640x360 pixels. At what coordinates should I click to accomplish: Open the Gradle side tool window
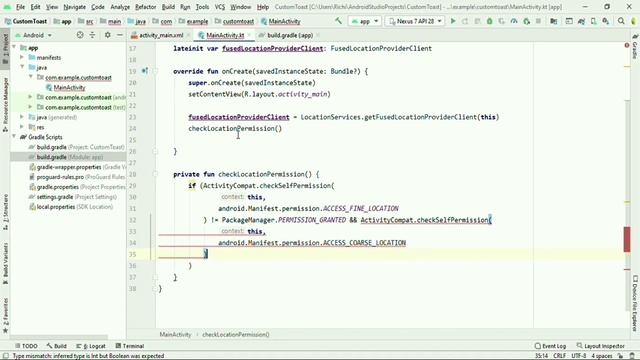635,47
